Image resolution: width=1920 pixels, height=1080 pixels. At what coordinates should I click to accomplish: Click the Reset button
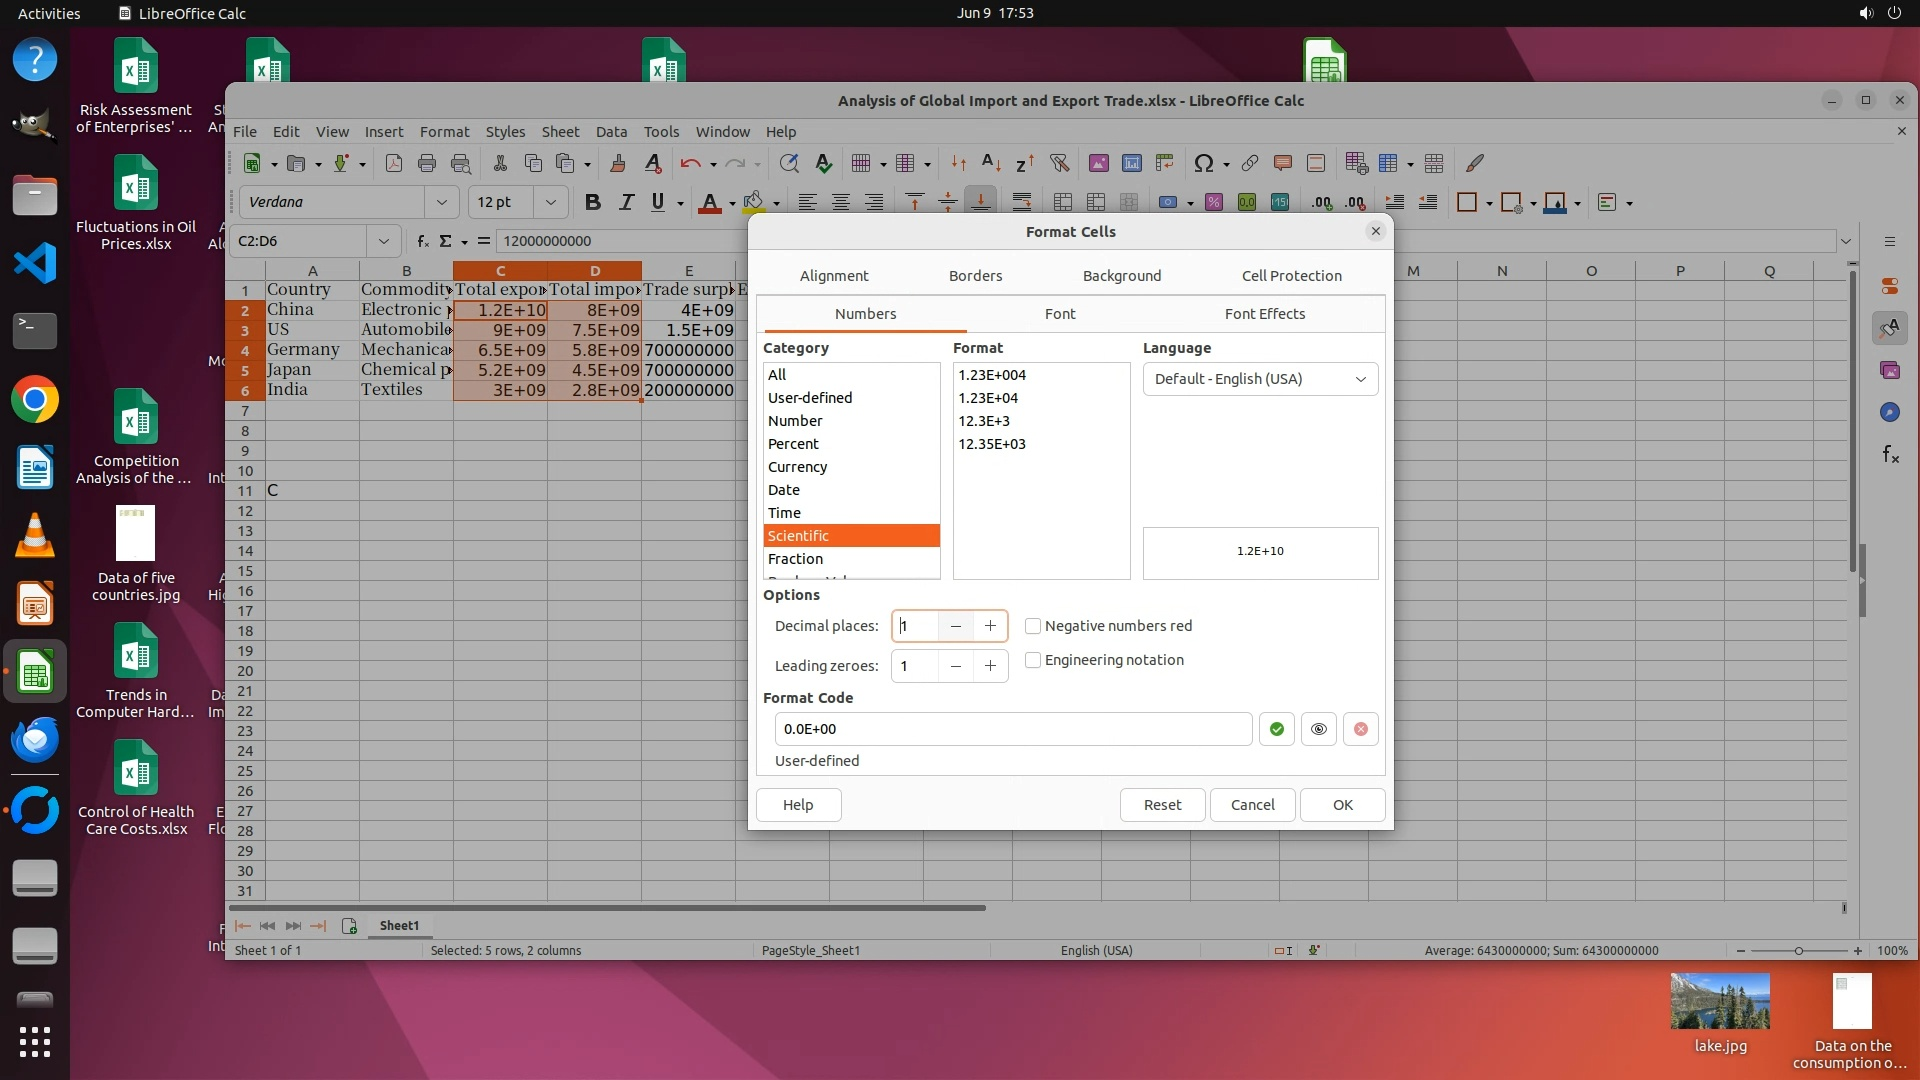(1162, 805)
